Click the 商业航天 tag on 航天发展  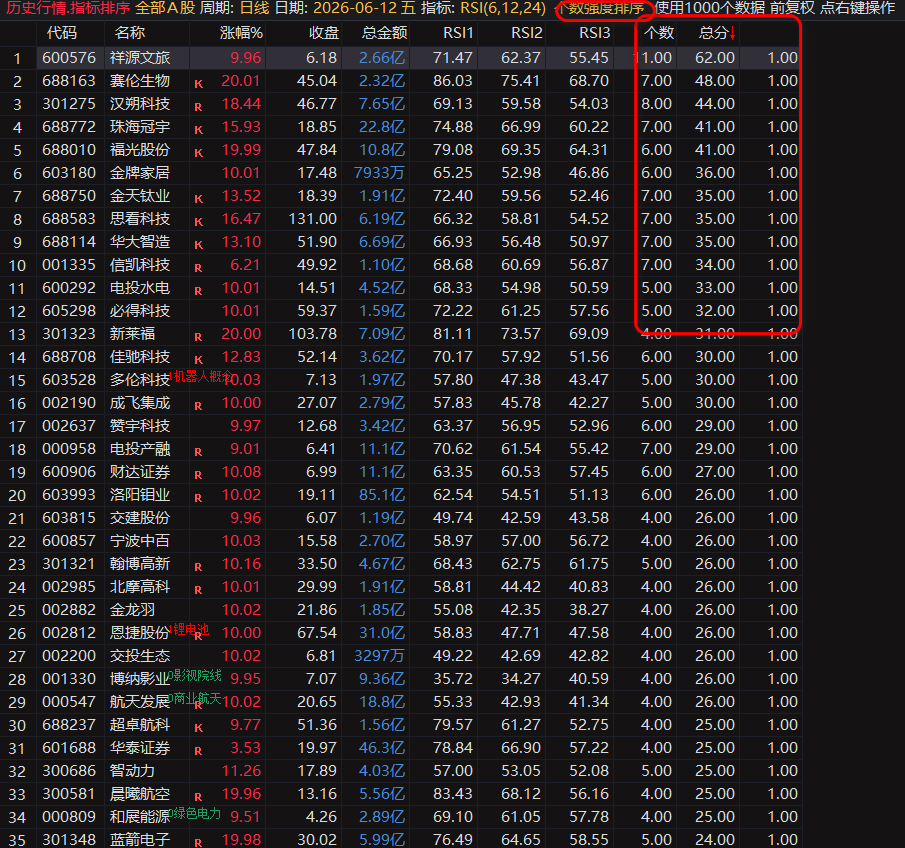pos(197,698)
